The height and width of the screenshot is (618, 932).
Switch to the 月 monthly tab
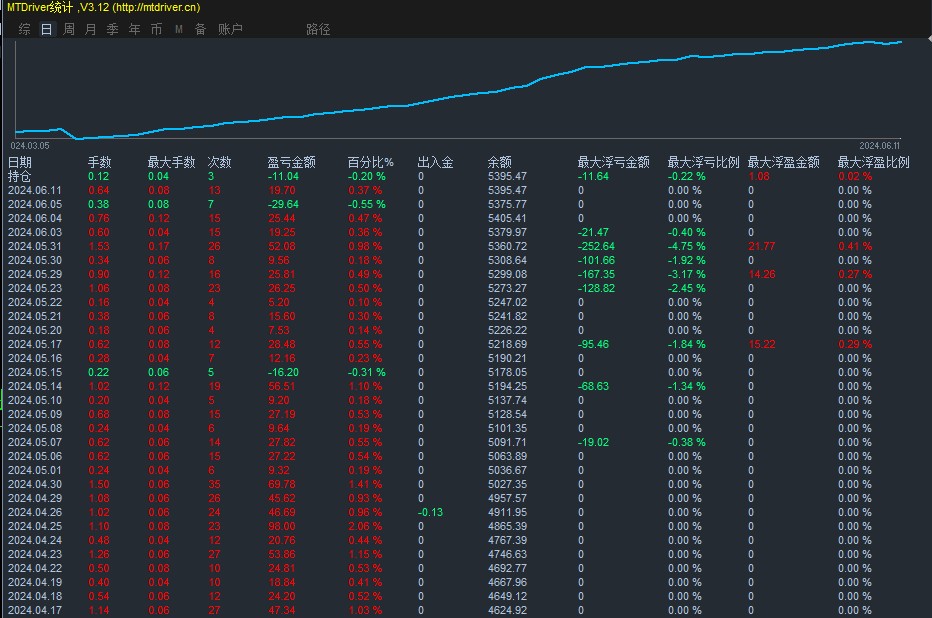pos(91,29)
